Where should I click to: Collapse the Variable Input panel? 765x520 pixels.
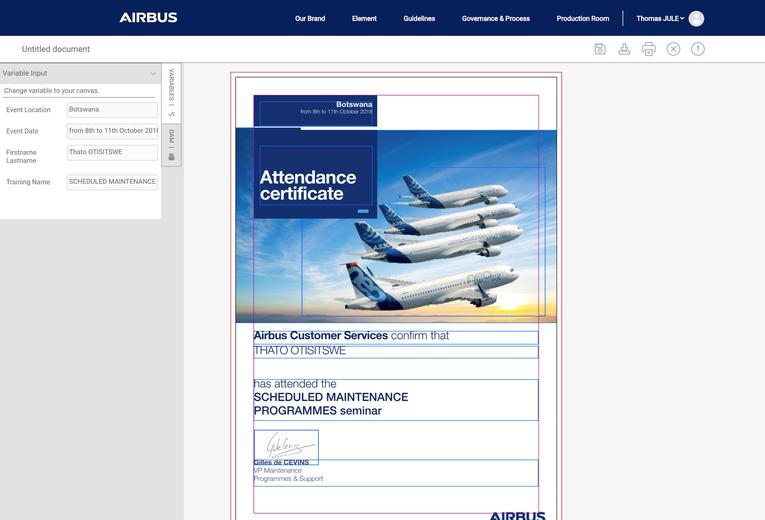click(153, 74)
